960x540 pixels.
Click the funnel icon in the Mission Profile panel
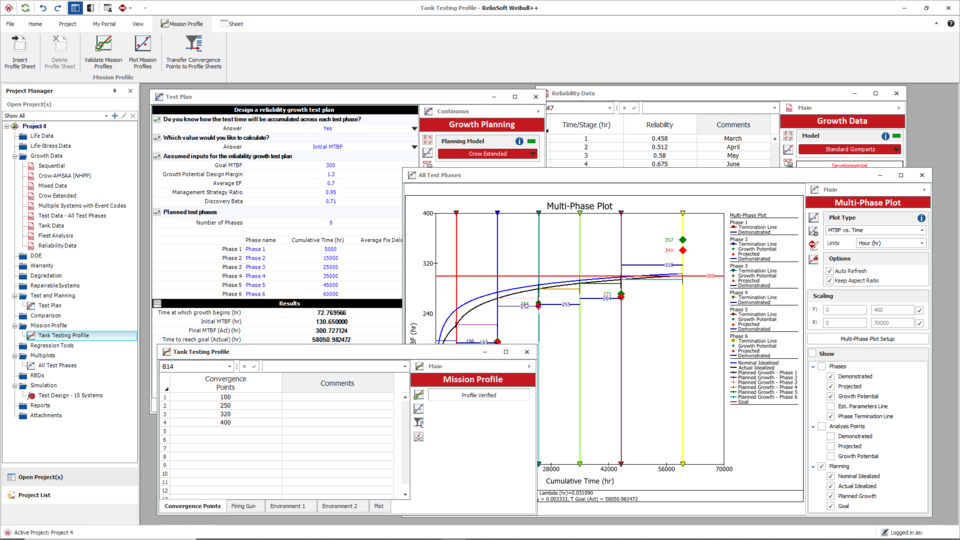(x=419, y=422)
